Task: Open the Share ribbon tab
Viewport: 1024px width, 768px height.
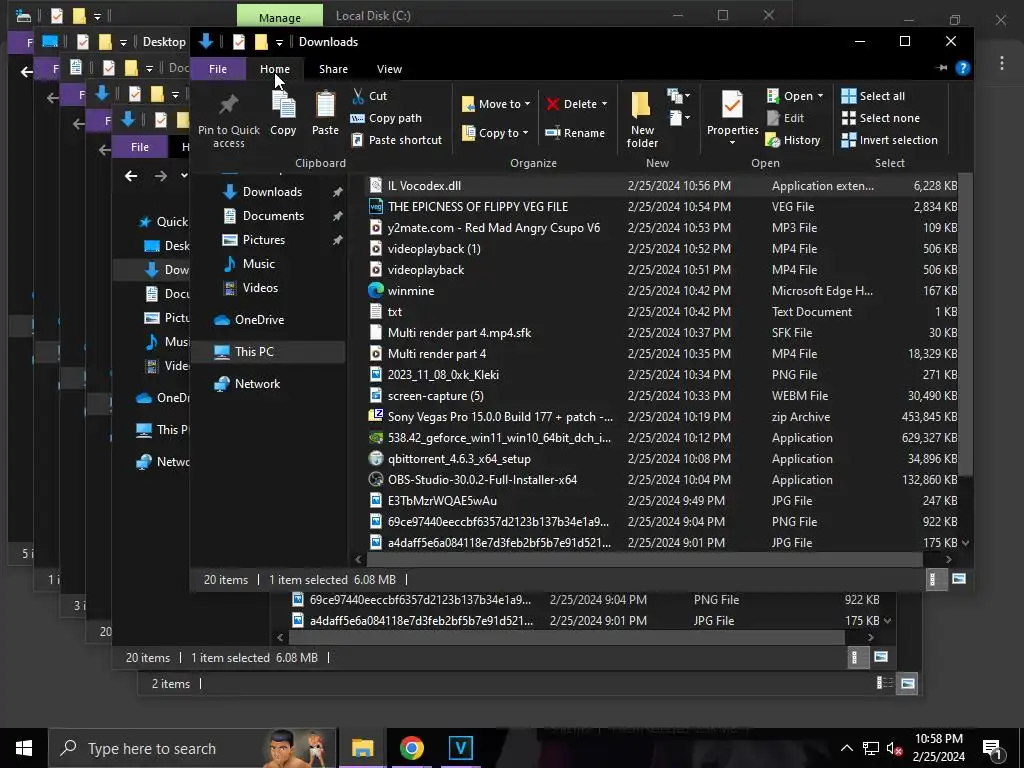Action: tap(333, 69)
